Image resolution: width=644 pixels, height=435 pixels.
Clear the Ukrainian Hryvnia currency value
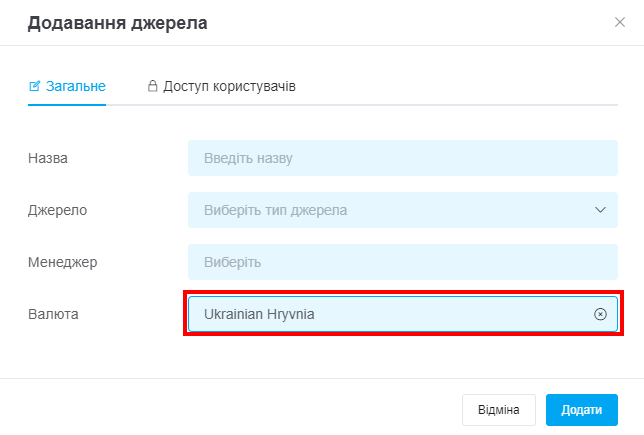tap(600, 314)
